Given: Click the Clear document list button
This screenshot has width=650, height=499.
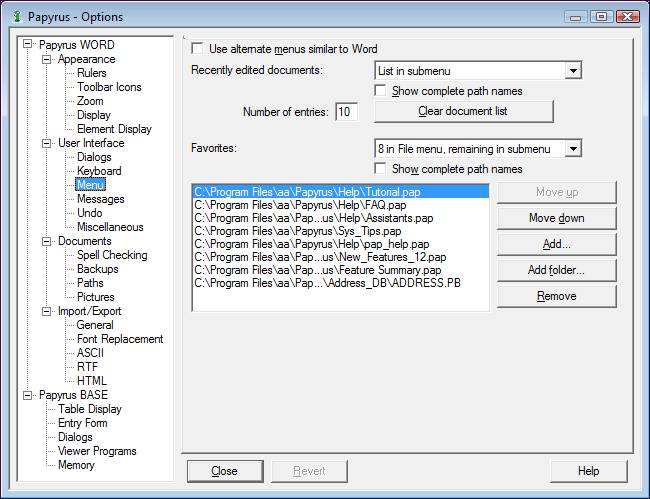Looking at the screenshot, I should point(463,111).
